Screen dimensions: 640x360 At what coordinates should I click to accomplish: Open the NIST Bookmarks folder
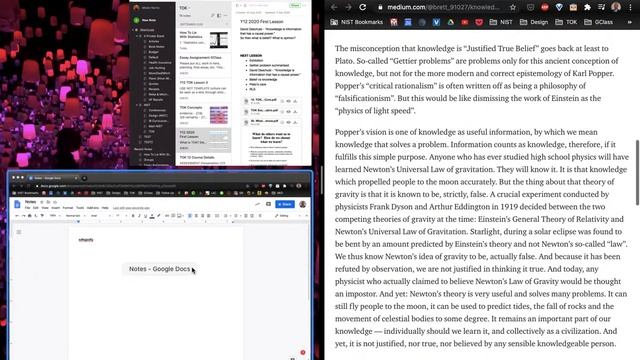pyautogui.click(x=357, y=22)
